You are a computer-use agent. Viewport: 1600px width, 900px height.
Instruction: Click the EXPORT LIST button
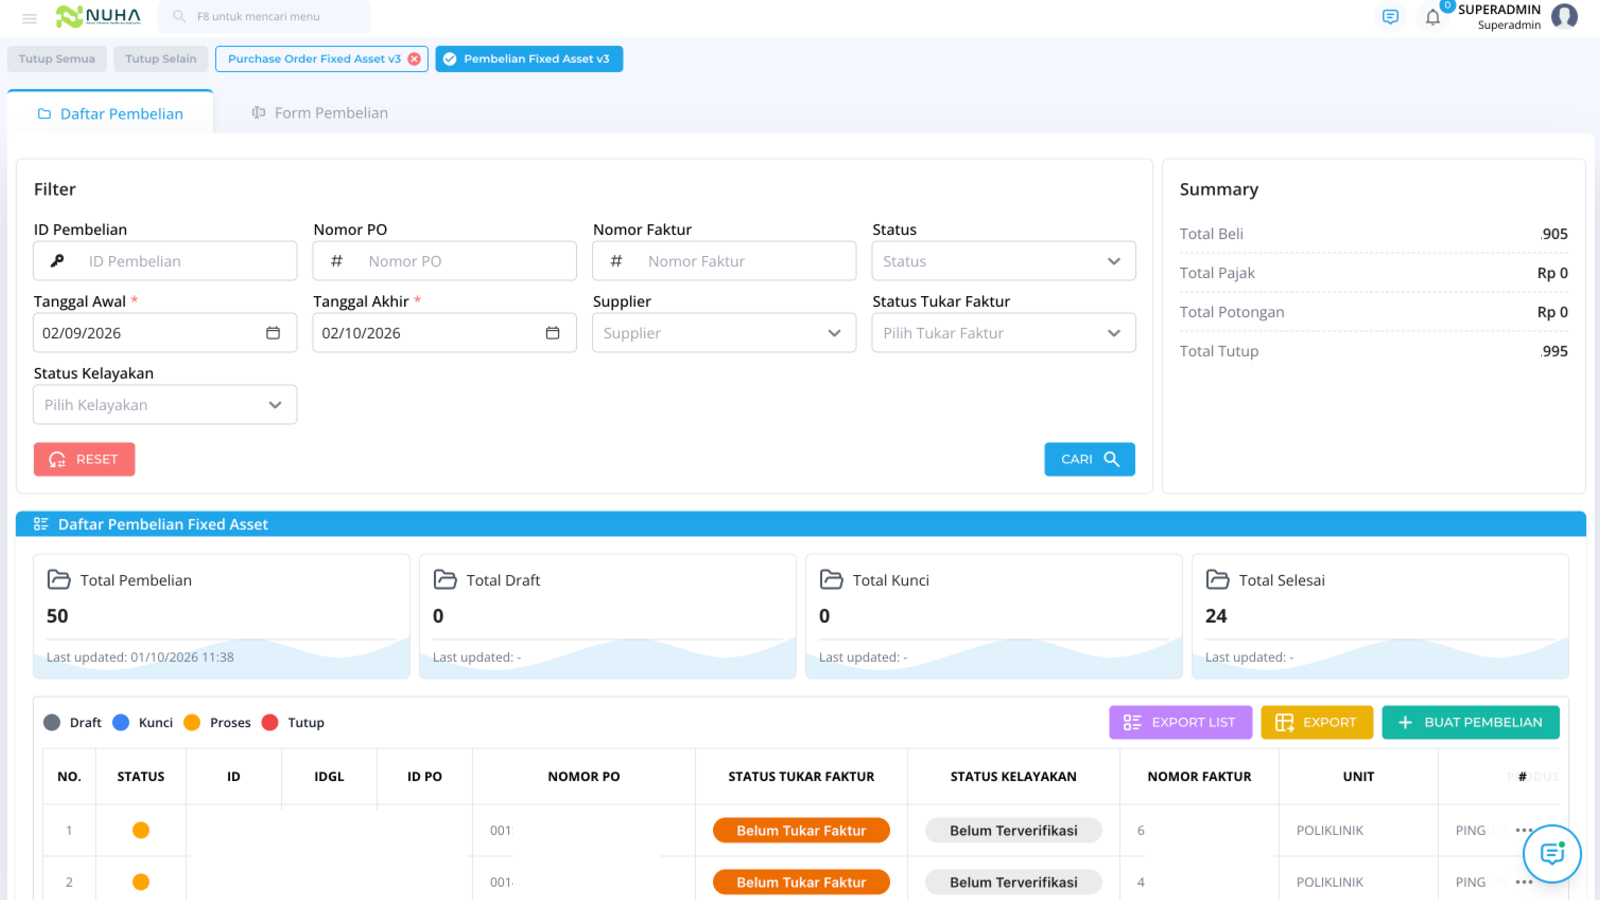pos(1180,722)
